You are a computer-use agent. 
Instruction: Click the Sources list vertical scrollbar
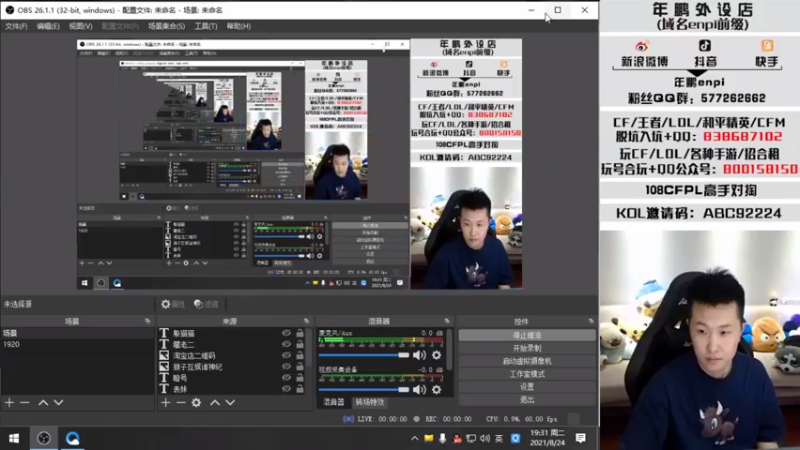[x=309, y=348]
